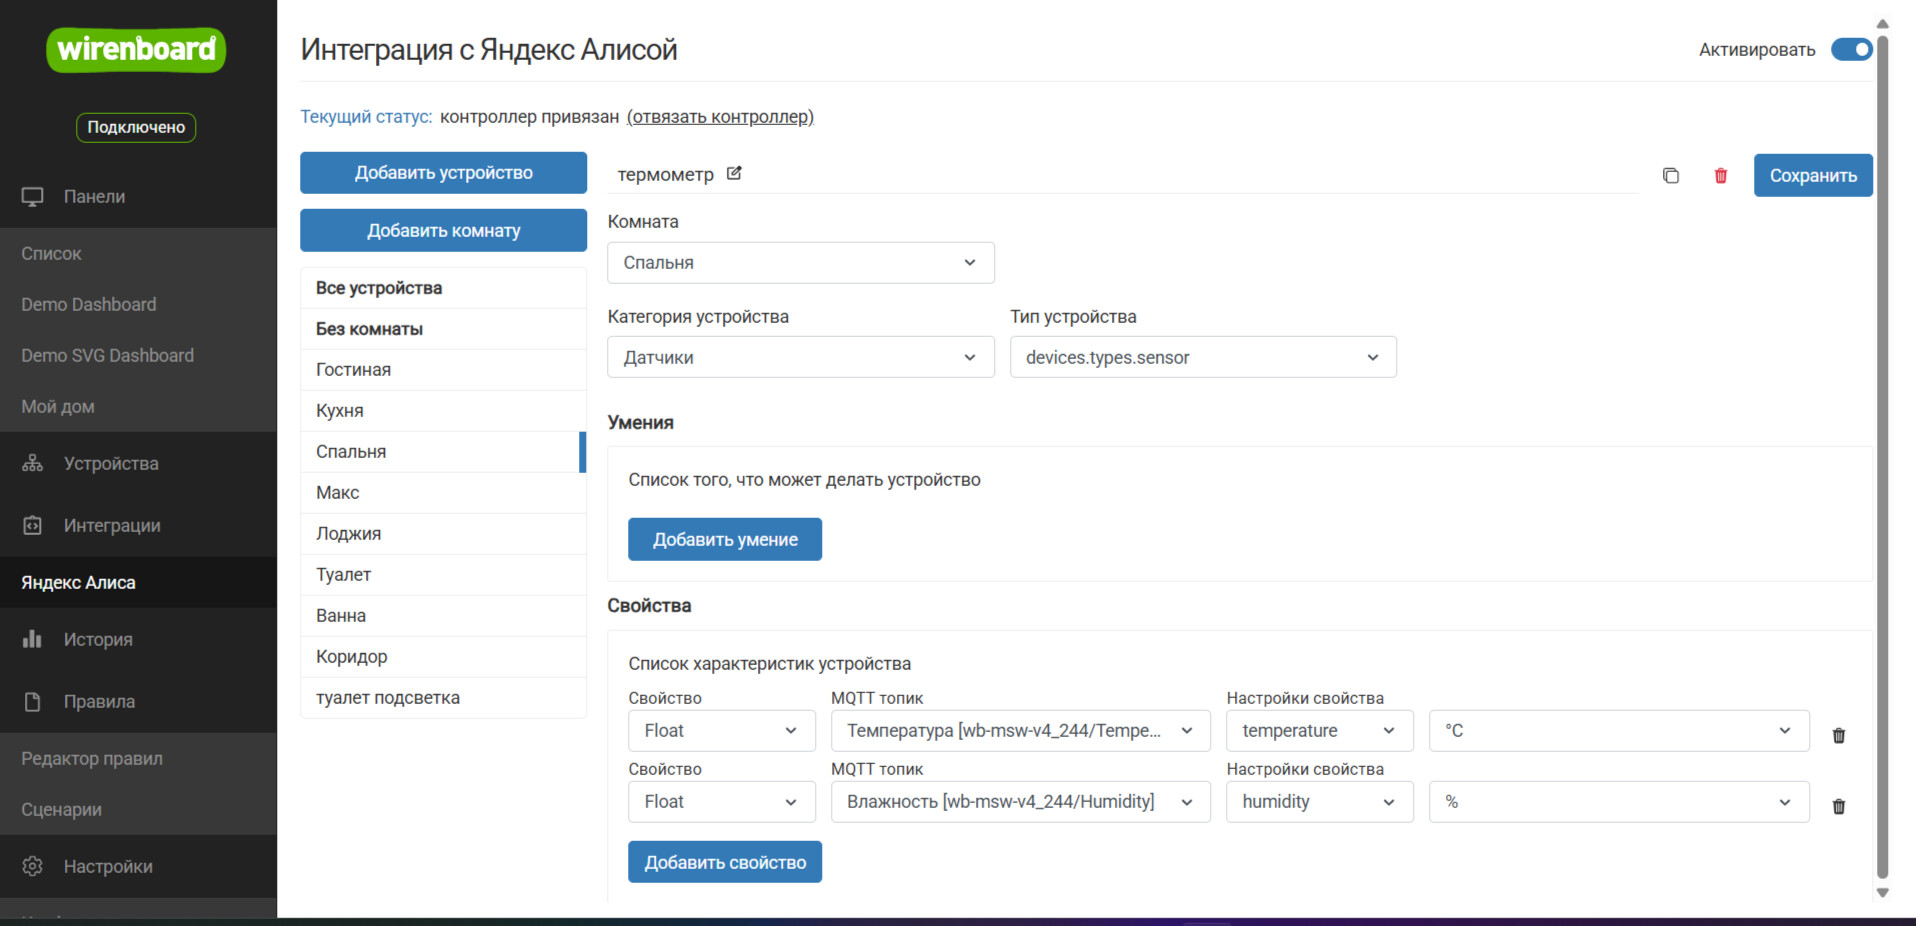Viewport: 1916px width, 926px height.
Task: Select the Макс room
Action: 443,493
